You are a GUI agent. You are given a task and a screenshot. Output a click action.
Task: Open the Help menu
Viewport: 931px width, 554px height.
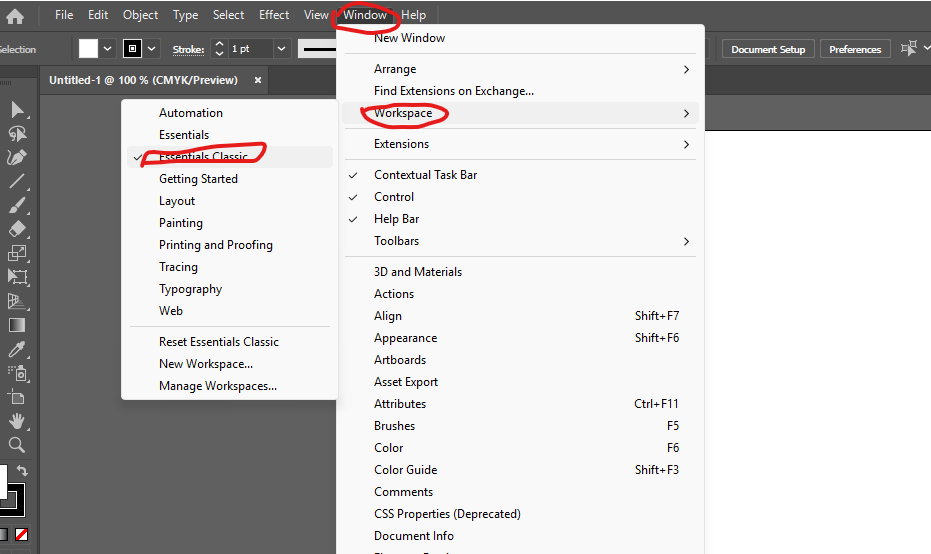tap(413, 15)
